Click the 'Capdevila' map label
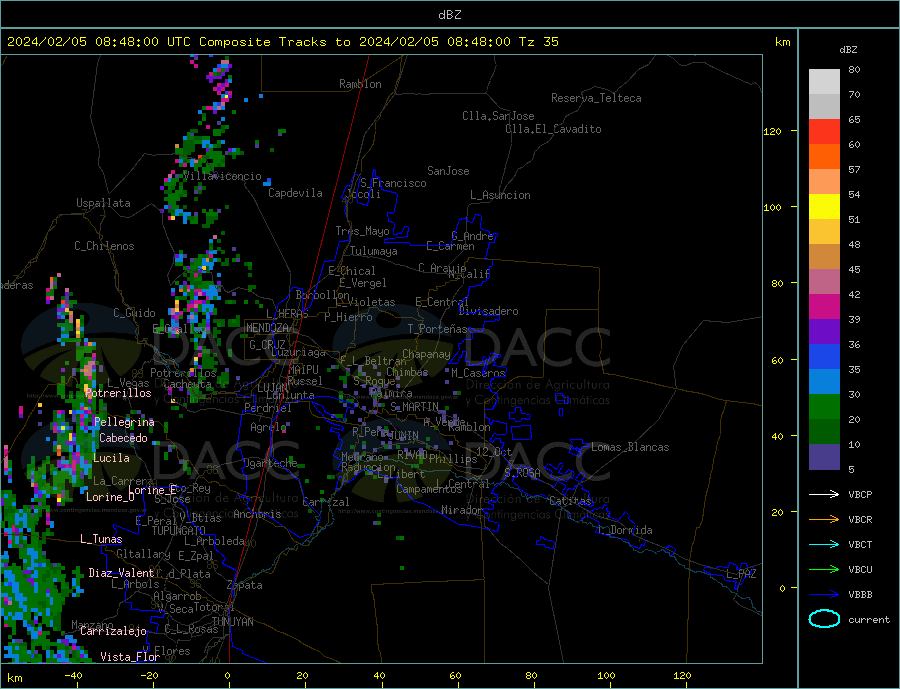 [295, 193]
